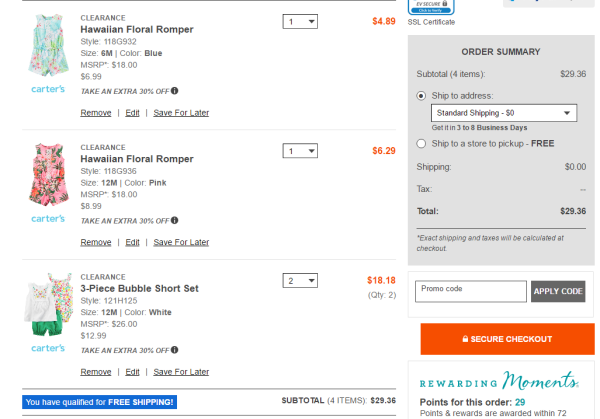Click carter's logo under blue romper
This screenshot has width=600, height=419.
[x=48, y=89]
